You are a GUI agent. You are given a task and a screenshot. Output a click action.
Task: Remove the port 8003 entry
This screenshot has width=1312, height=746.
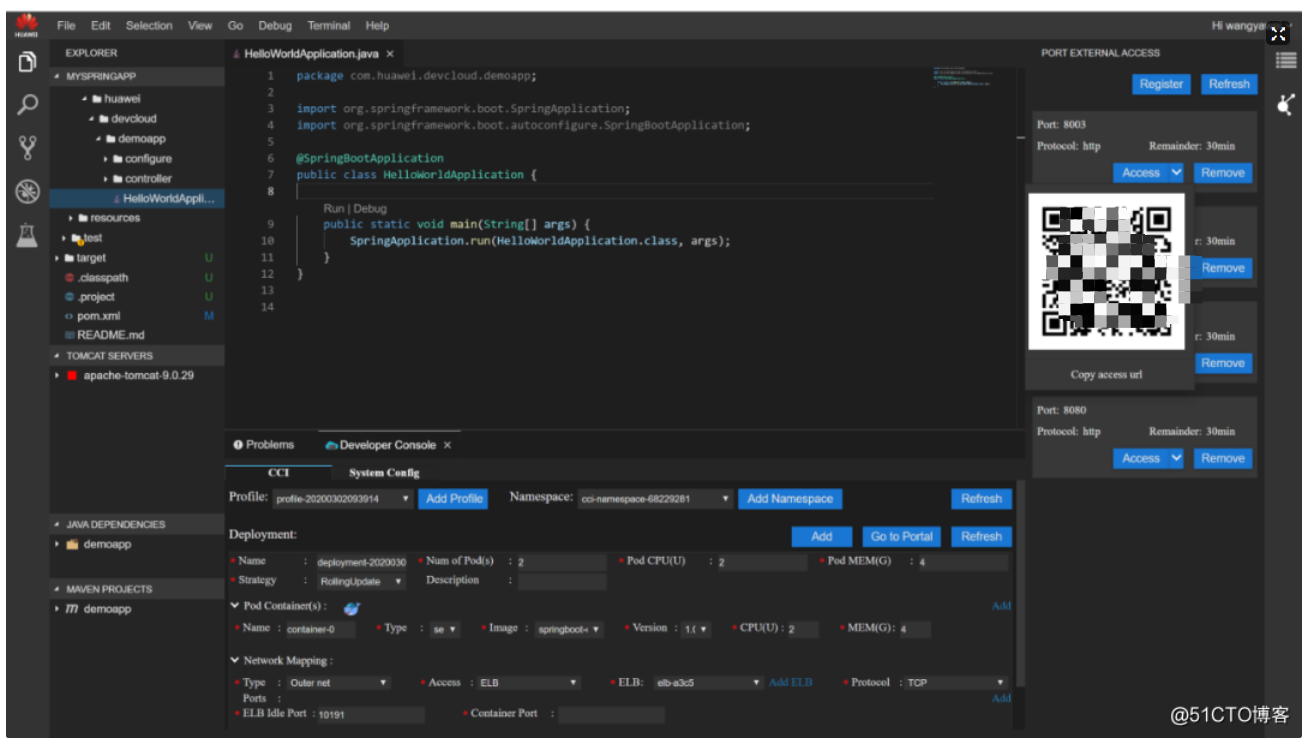coord(1223,173)
